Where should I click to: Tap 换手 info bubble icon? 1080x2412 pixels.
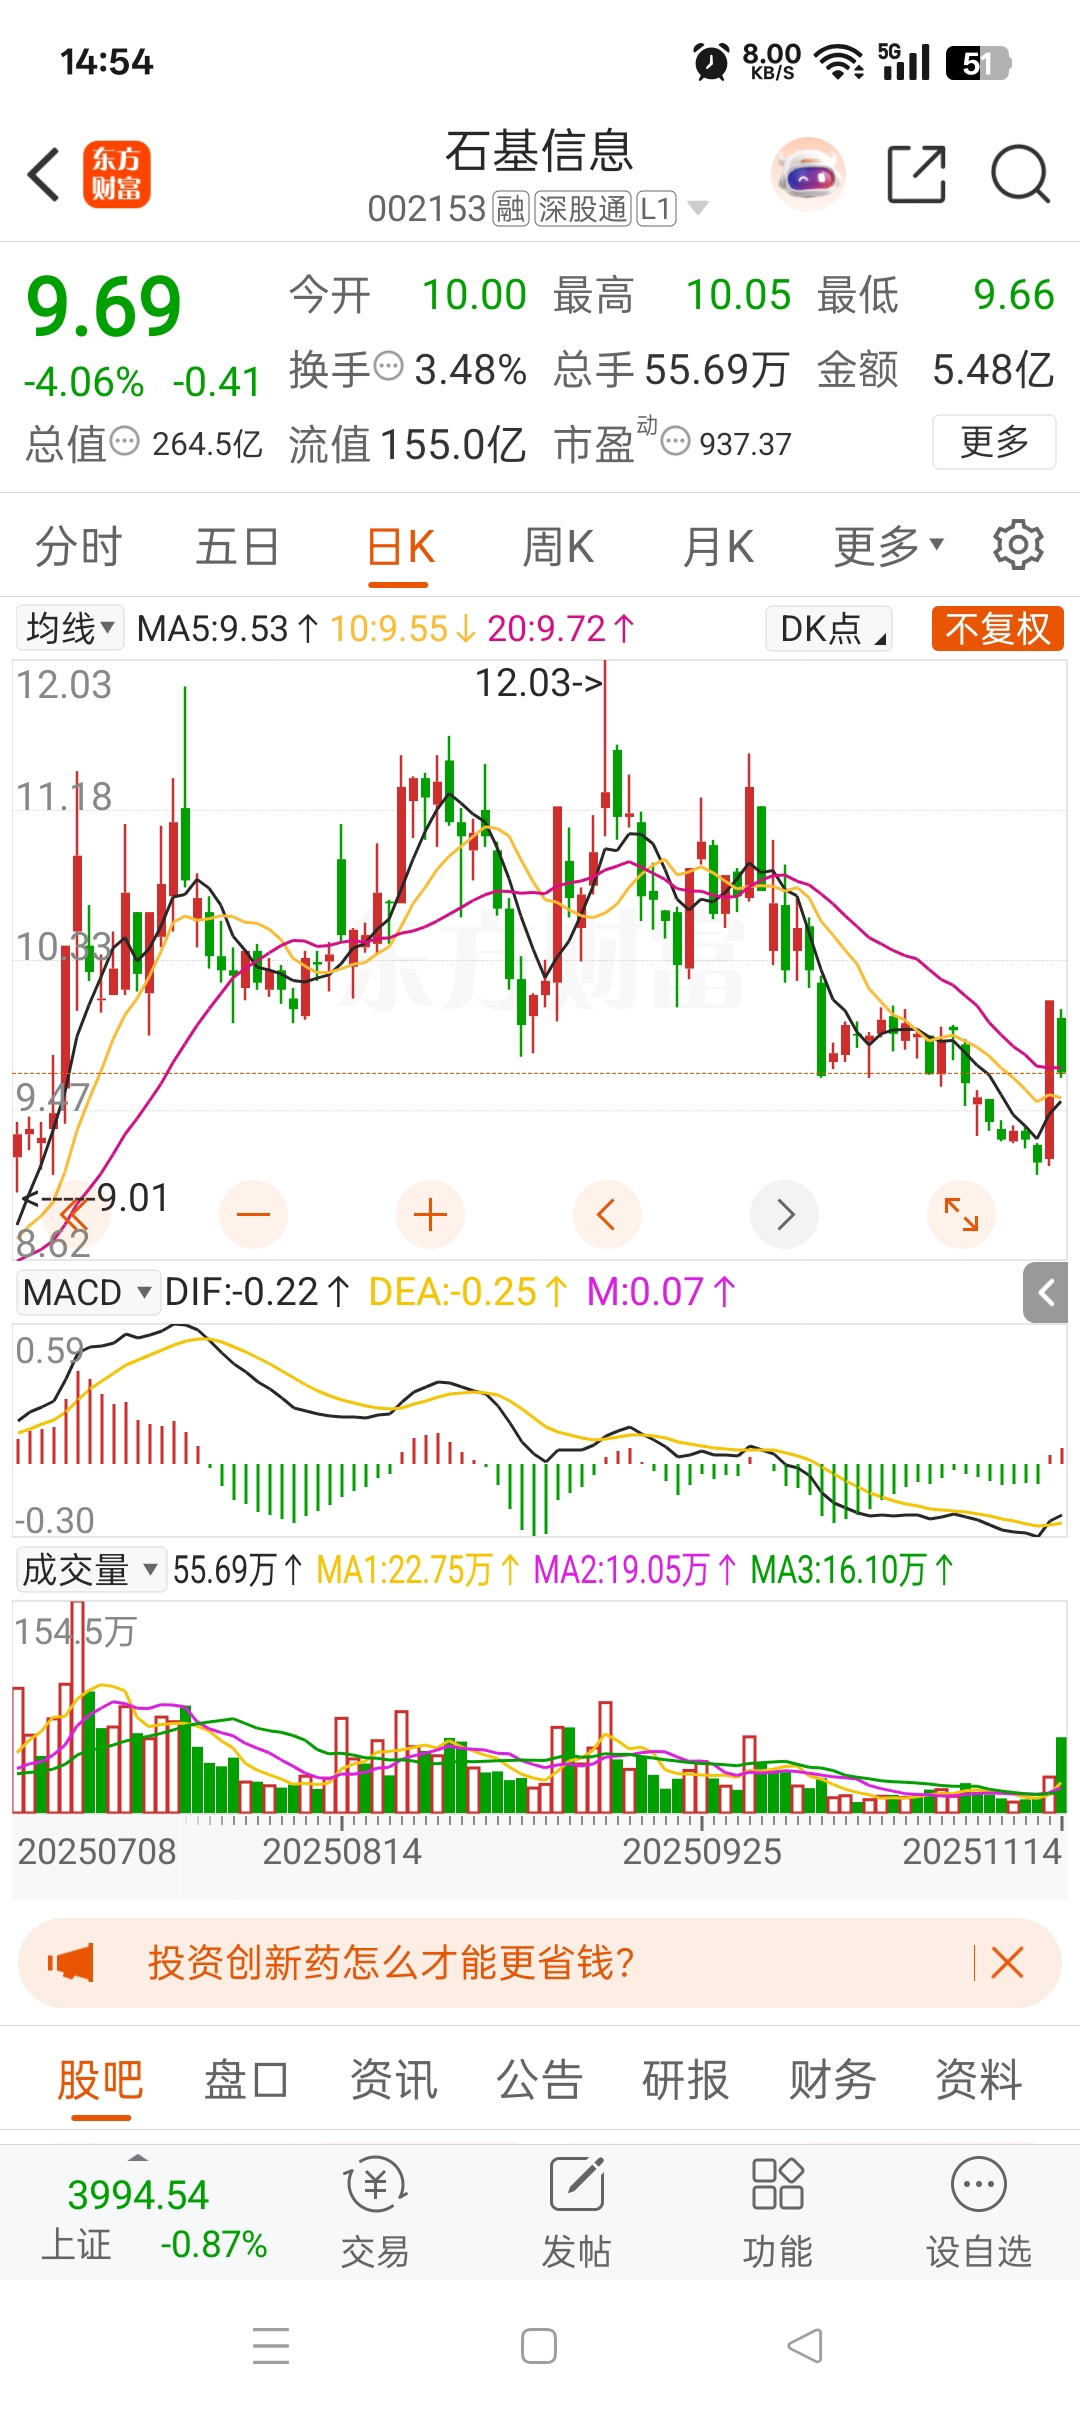tap(388, 367)
